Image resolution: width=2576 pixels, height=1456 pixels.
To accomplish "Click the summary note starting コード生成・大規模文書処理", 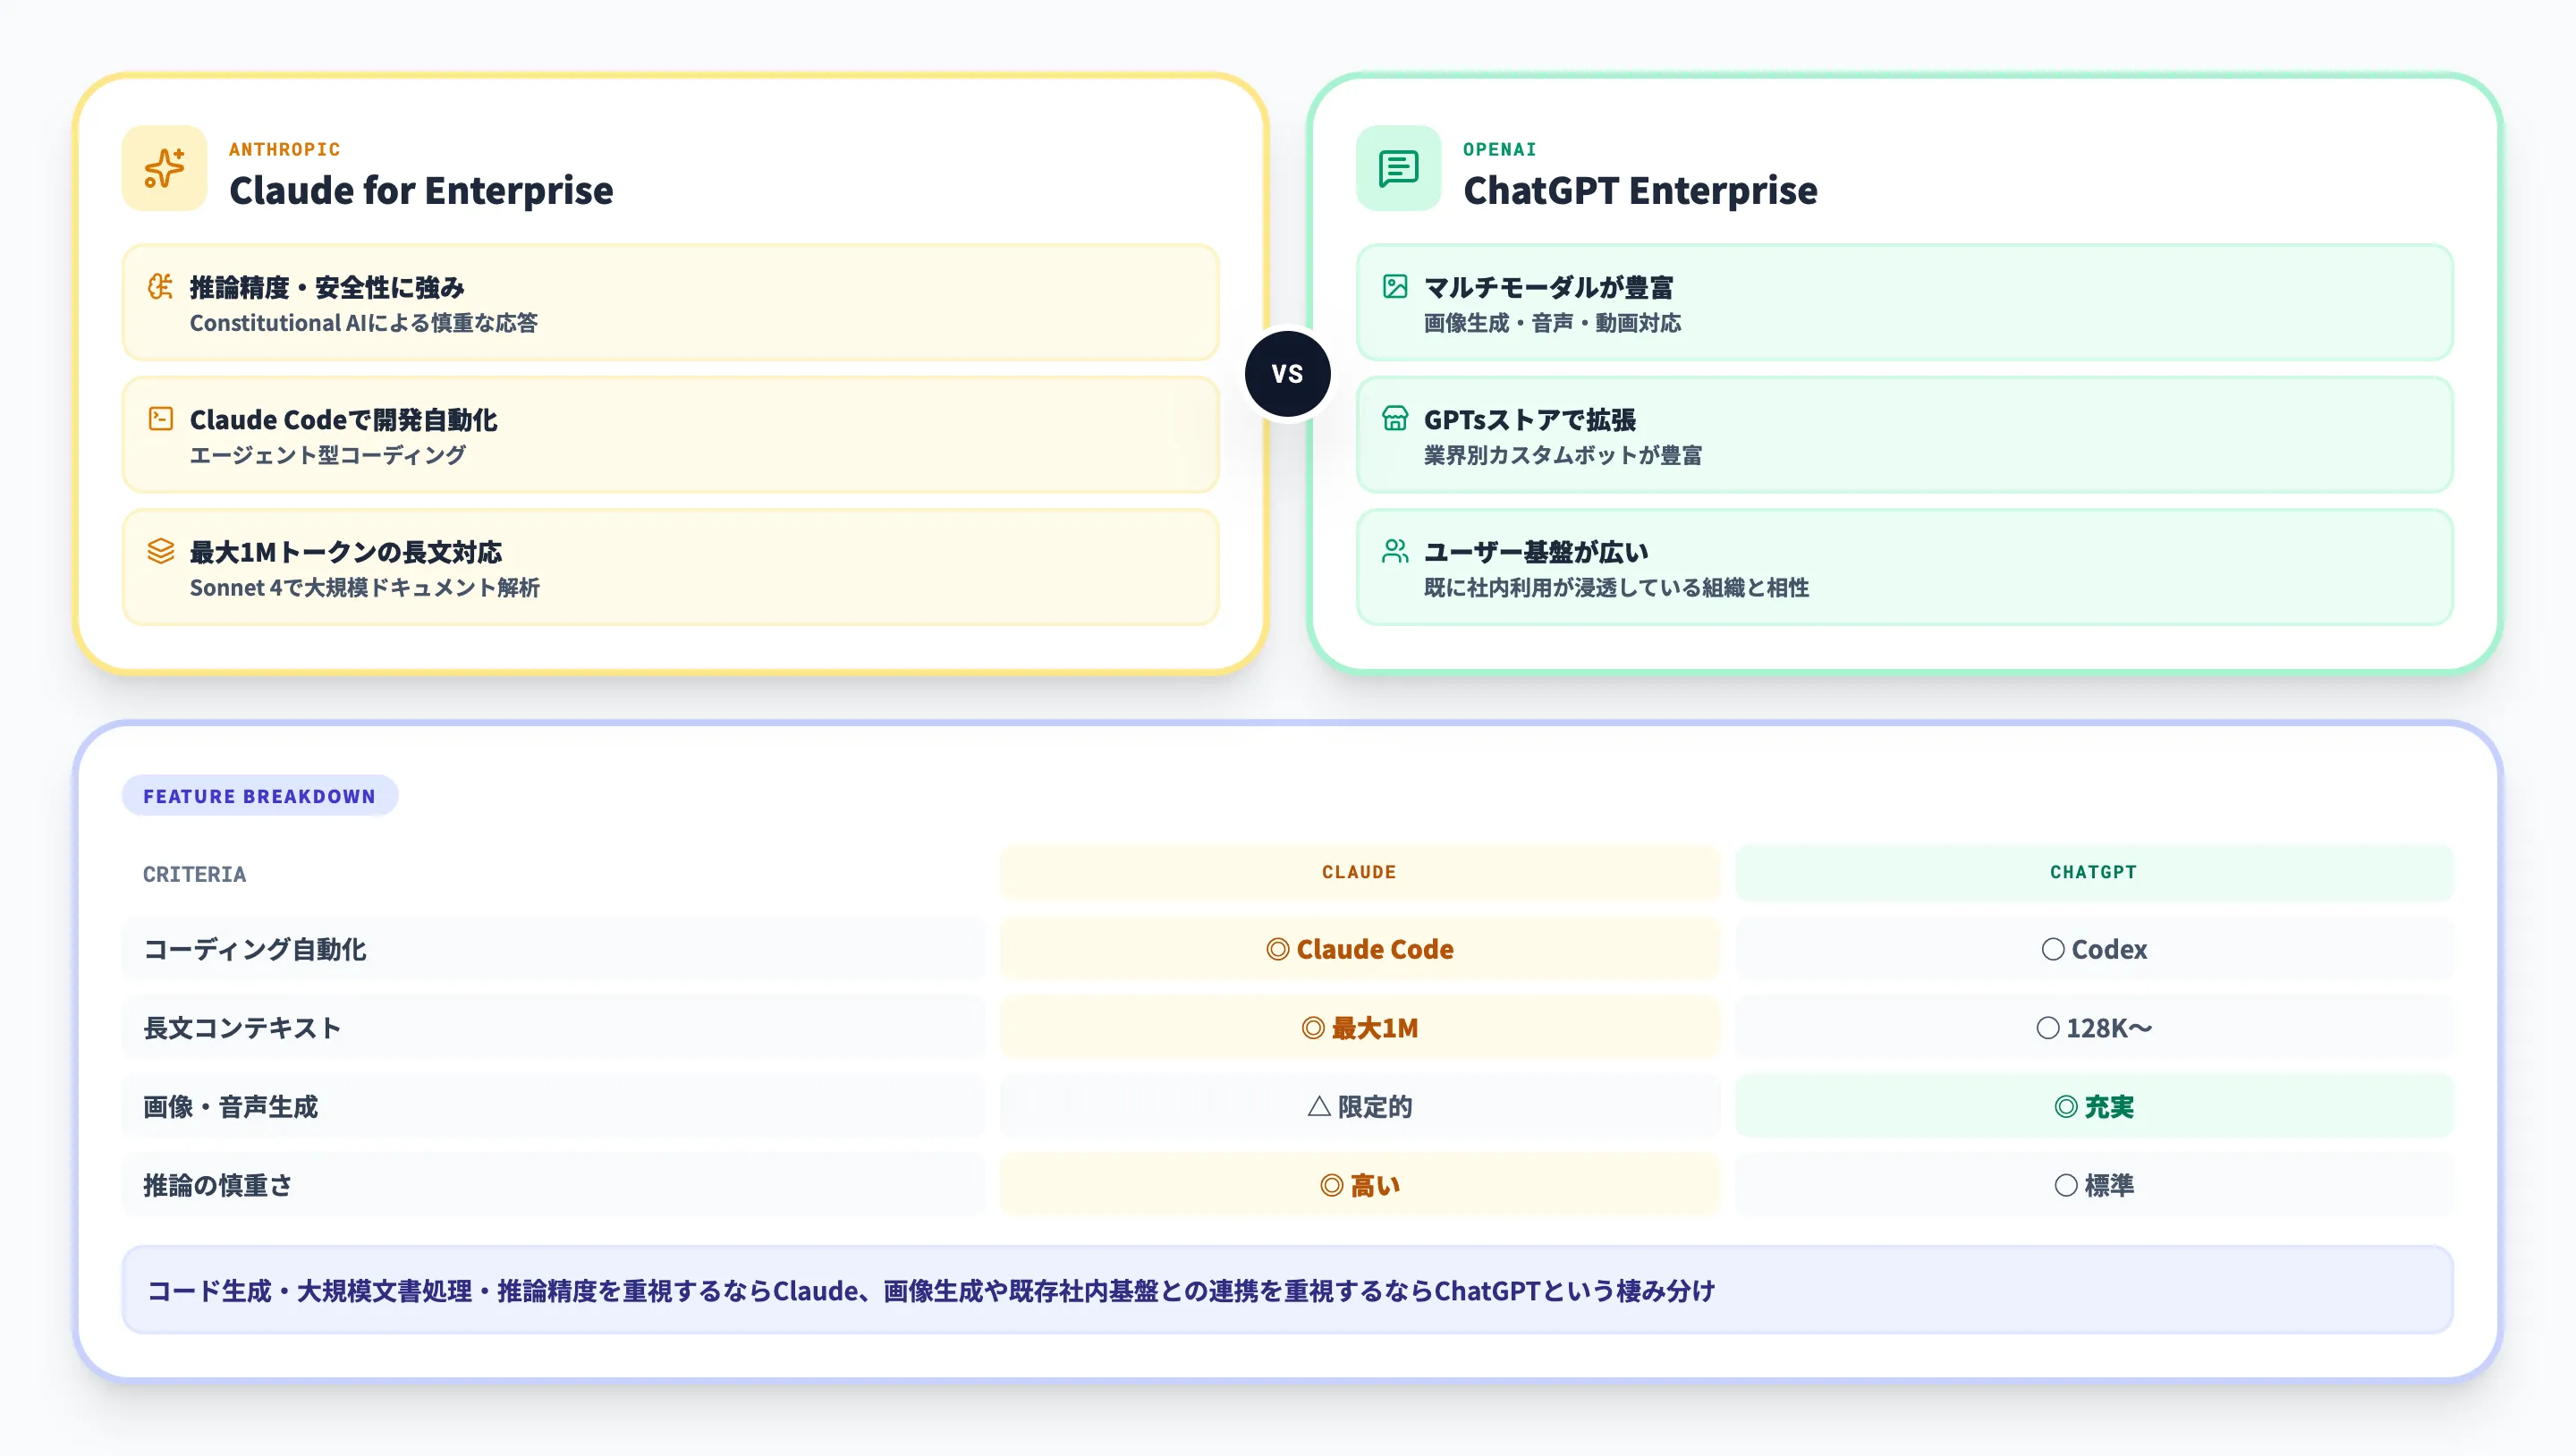I will click(1287, 1290).
